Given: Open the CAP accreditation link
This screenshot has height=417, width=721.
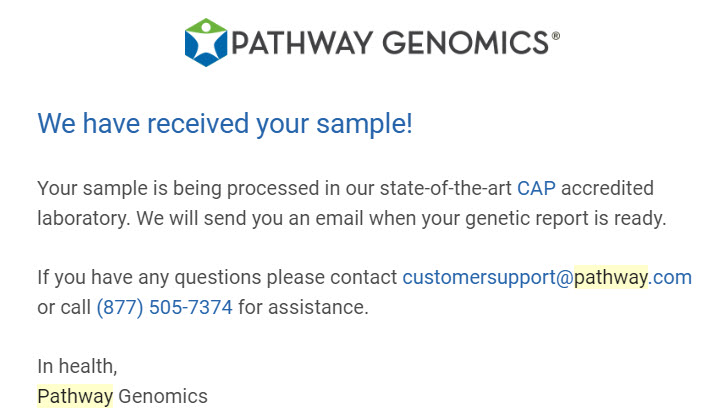Looking at the screenshot, I should point(535,188).
